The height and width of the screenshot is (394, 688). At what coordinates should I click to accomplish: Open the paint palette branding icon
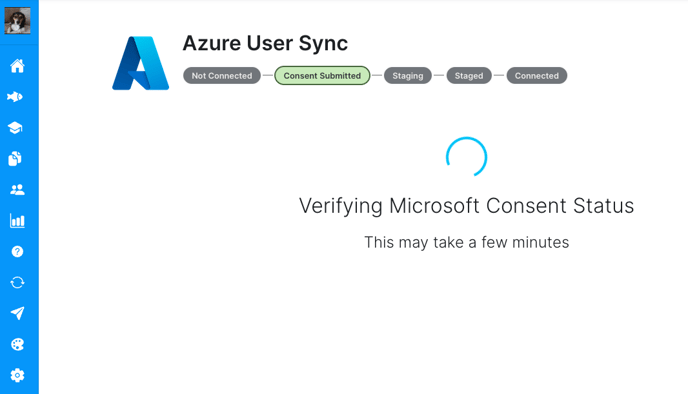coord(17,344)
